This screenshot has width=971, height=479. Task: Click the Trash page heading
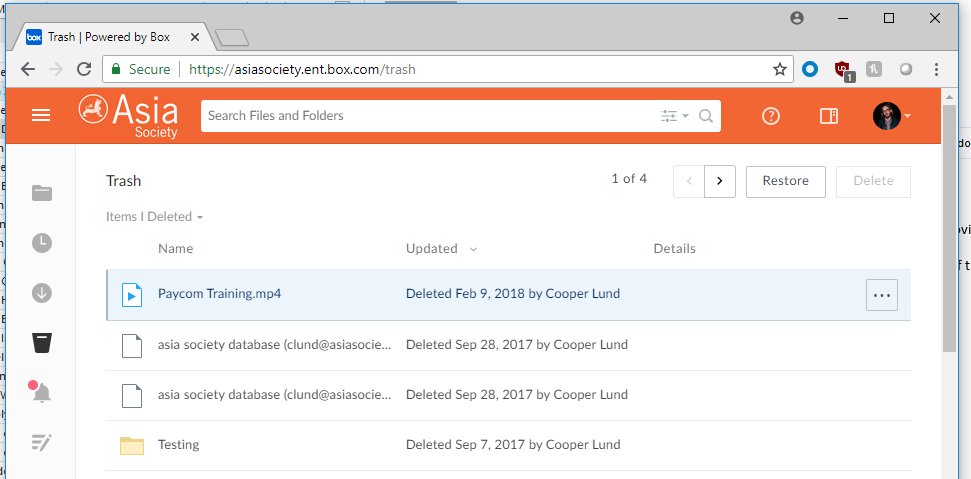[124, 181]
